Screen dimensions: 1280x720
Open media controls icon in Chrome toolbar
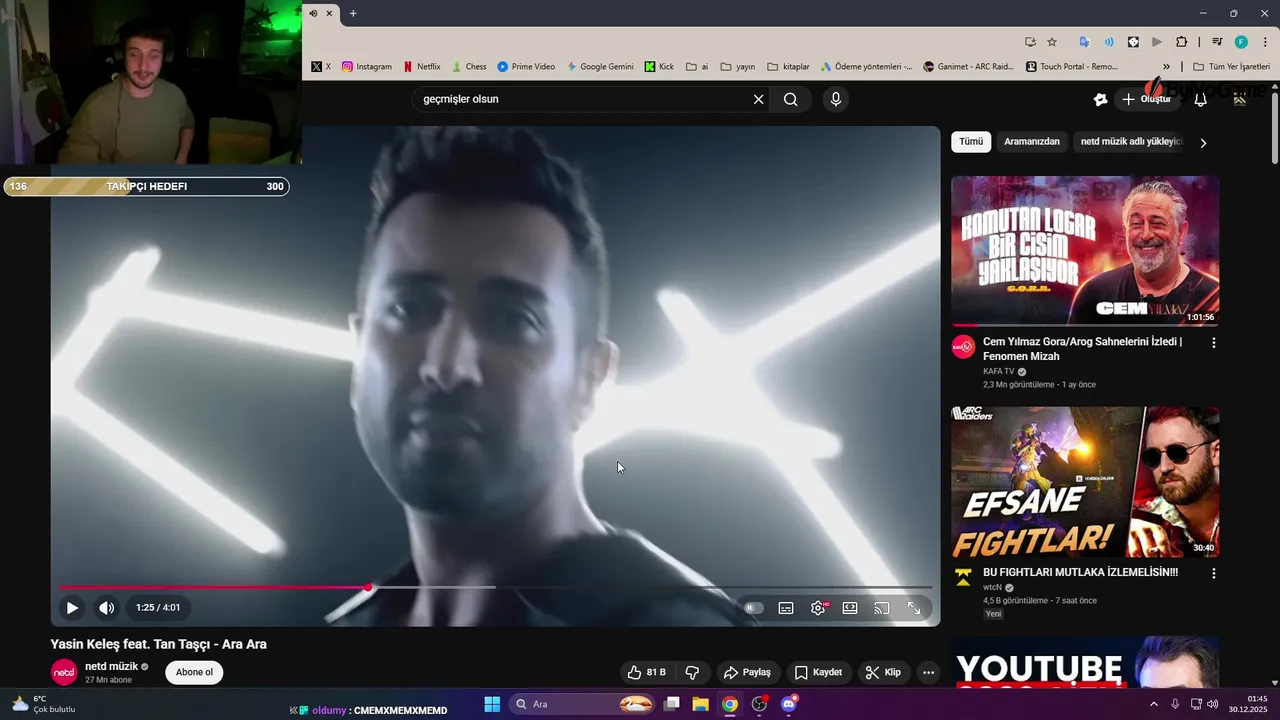(x=1217, y=42)
